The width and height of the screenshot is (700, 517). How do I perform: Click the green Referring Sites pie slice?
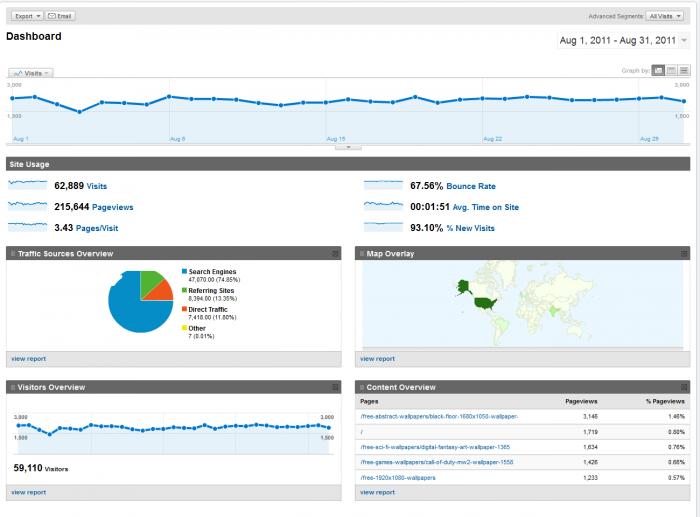(x=150, y=280)
